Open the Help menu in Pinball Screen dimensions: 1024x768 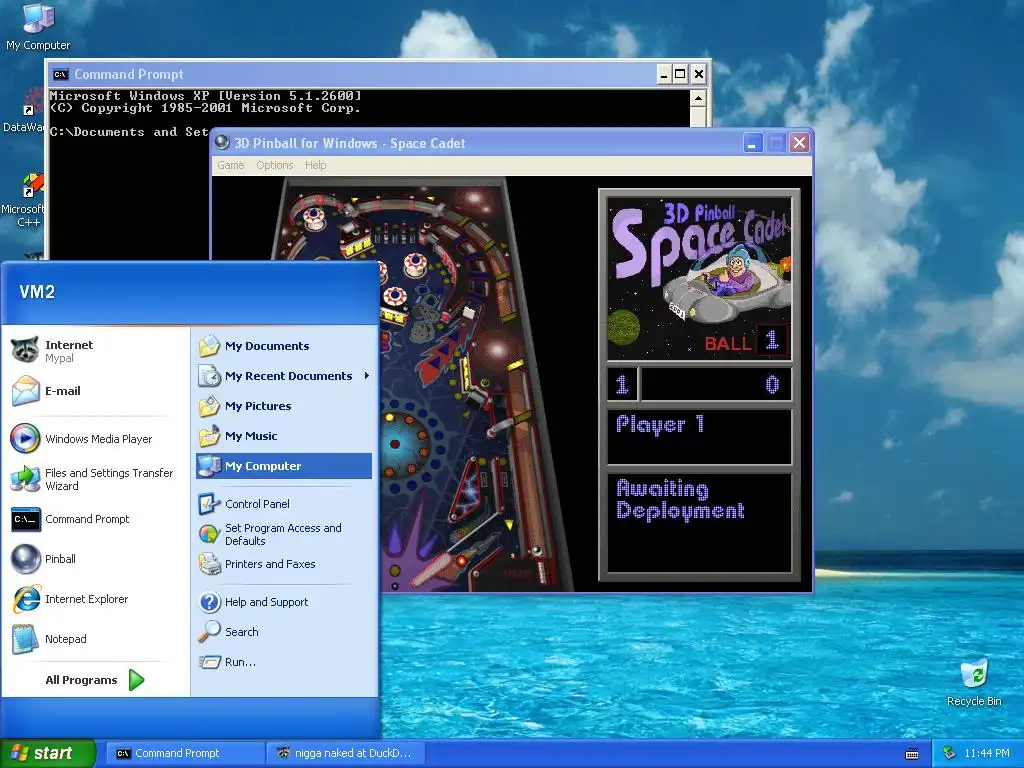point(315,165)
